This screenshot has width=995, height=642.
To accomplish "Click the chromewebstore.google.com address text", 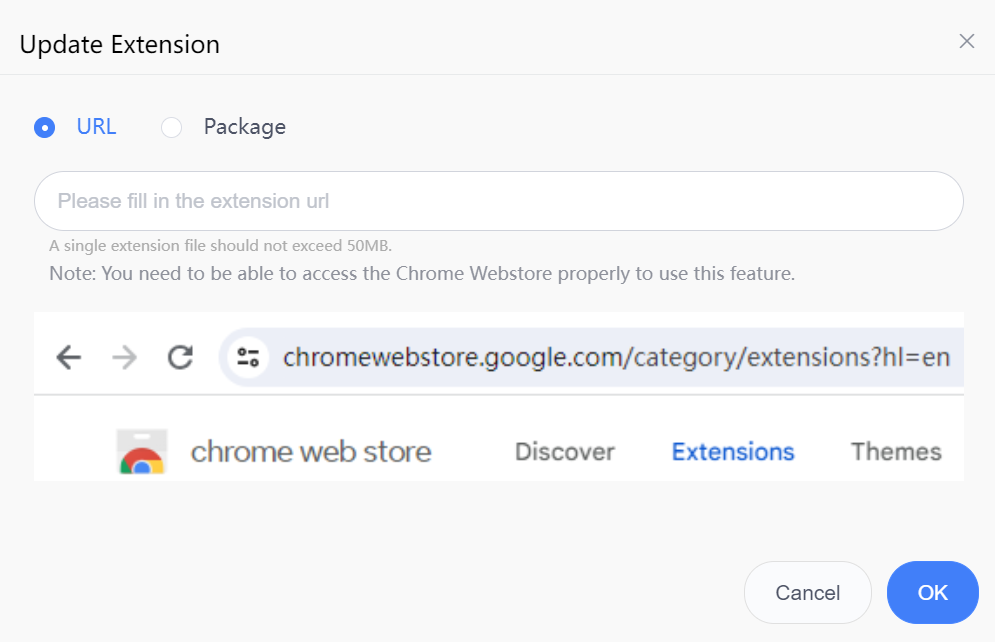I will pyautogui.click(x=616, y=357).
